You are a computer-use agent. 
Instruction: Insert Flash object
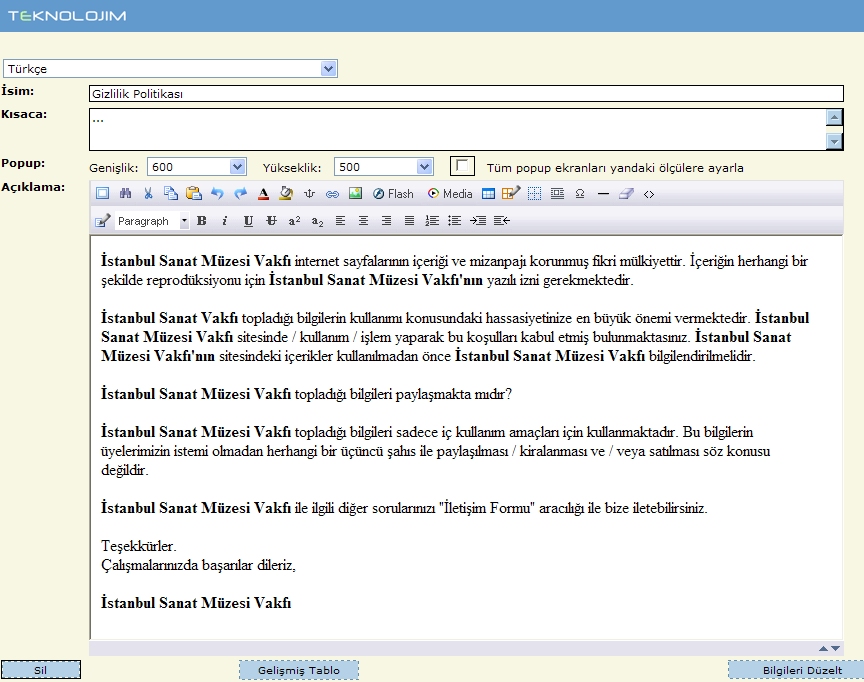[x=393, y=193]
